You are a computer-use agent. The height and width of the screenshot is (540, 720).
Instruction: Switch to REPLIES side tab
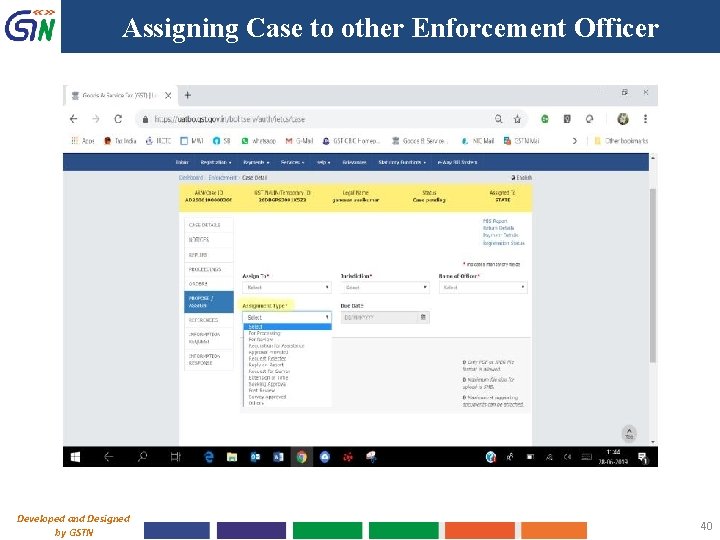point(208,255)
